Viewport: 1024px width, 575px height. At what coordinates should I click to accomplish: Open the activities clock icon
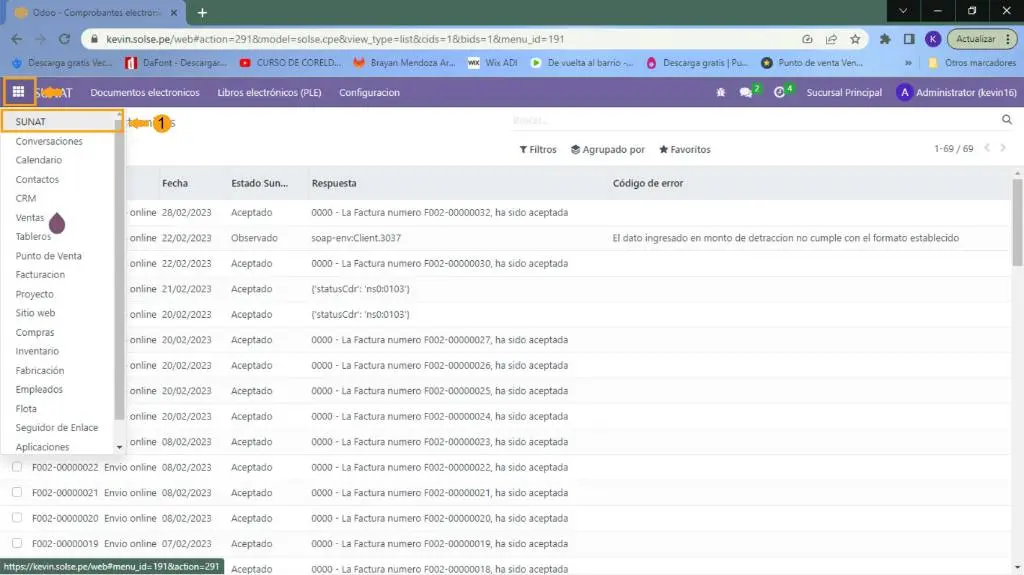point(780,93)
